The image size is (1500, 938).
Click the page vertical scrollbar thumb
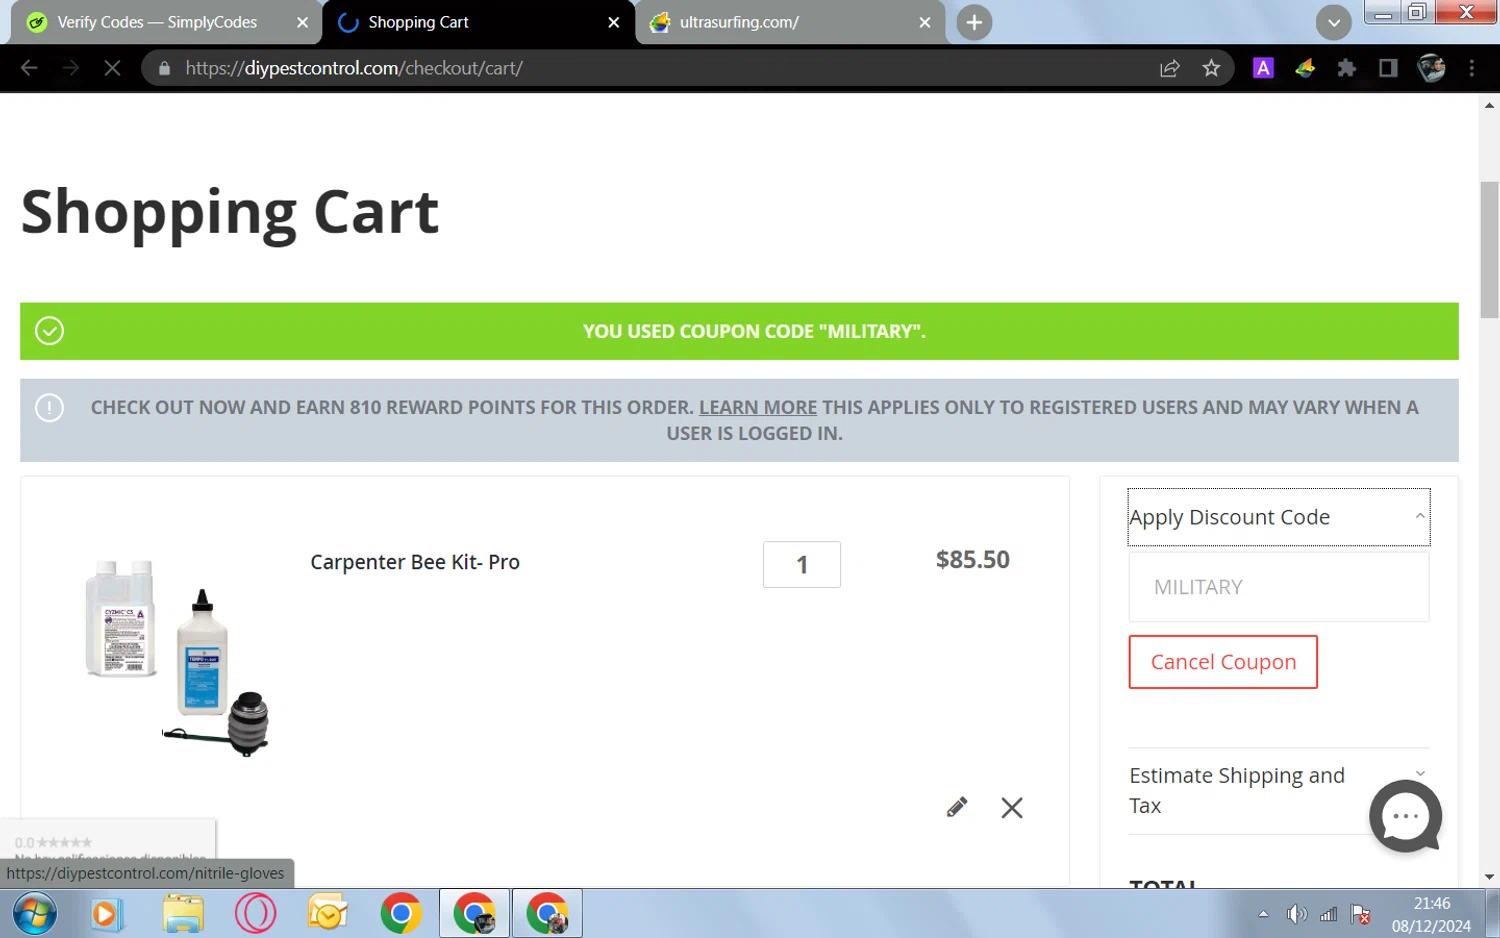click(x=1489, y=249)
